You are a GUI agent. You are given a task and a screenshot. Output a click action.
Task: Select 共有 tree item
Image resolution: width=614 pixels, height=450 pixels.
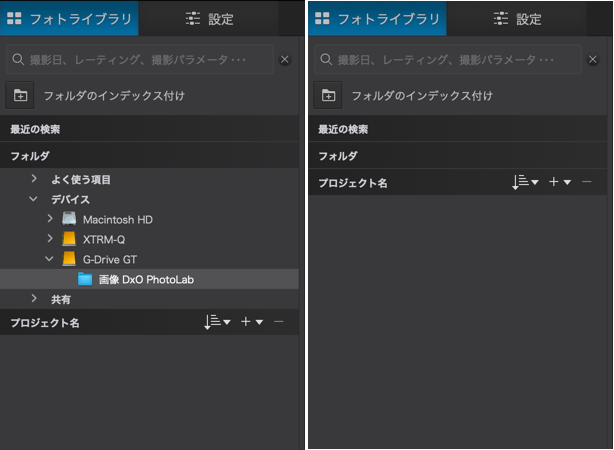pyautogui.click(x=61, y=299)
